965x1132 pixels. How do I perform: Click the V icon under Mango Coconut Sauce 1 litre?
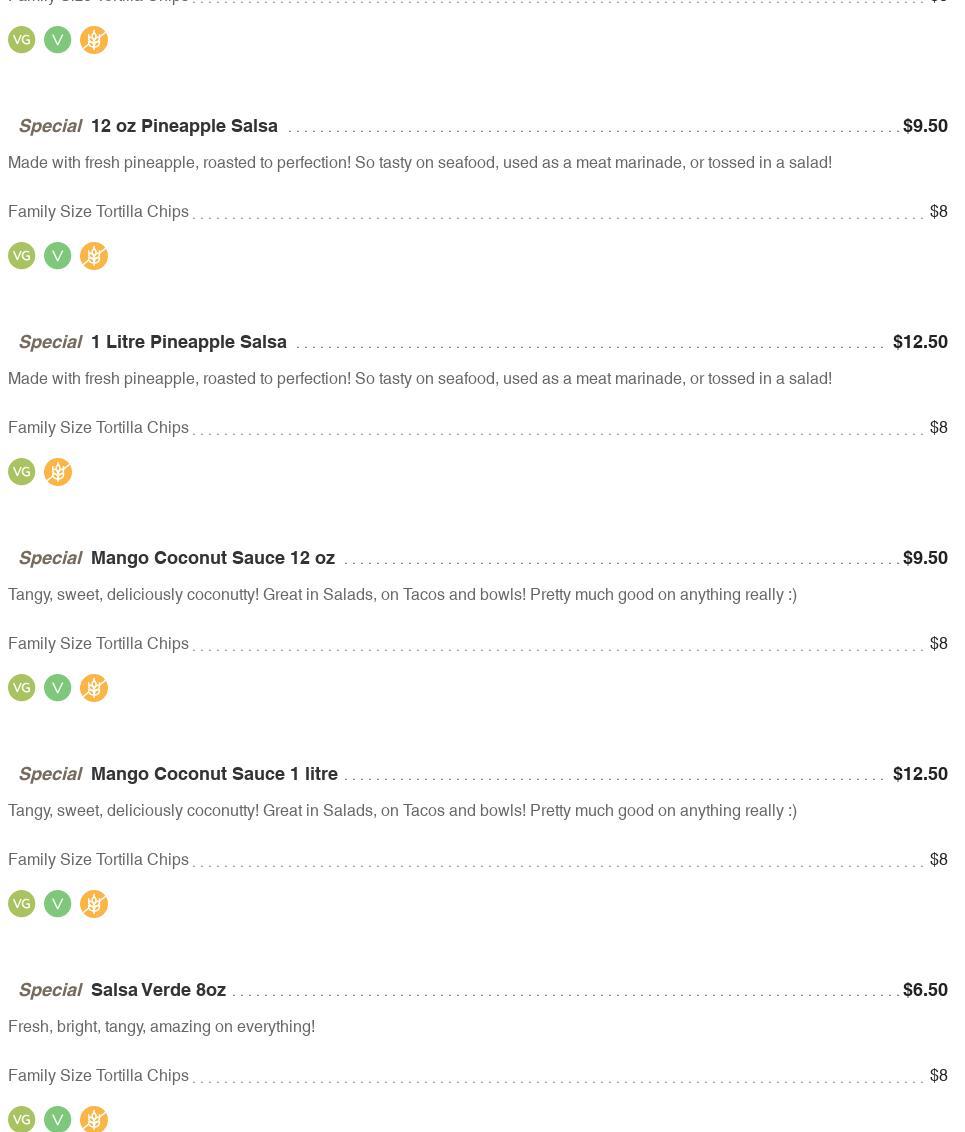pyautogui.click(x=58, y=904)
